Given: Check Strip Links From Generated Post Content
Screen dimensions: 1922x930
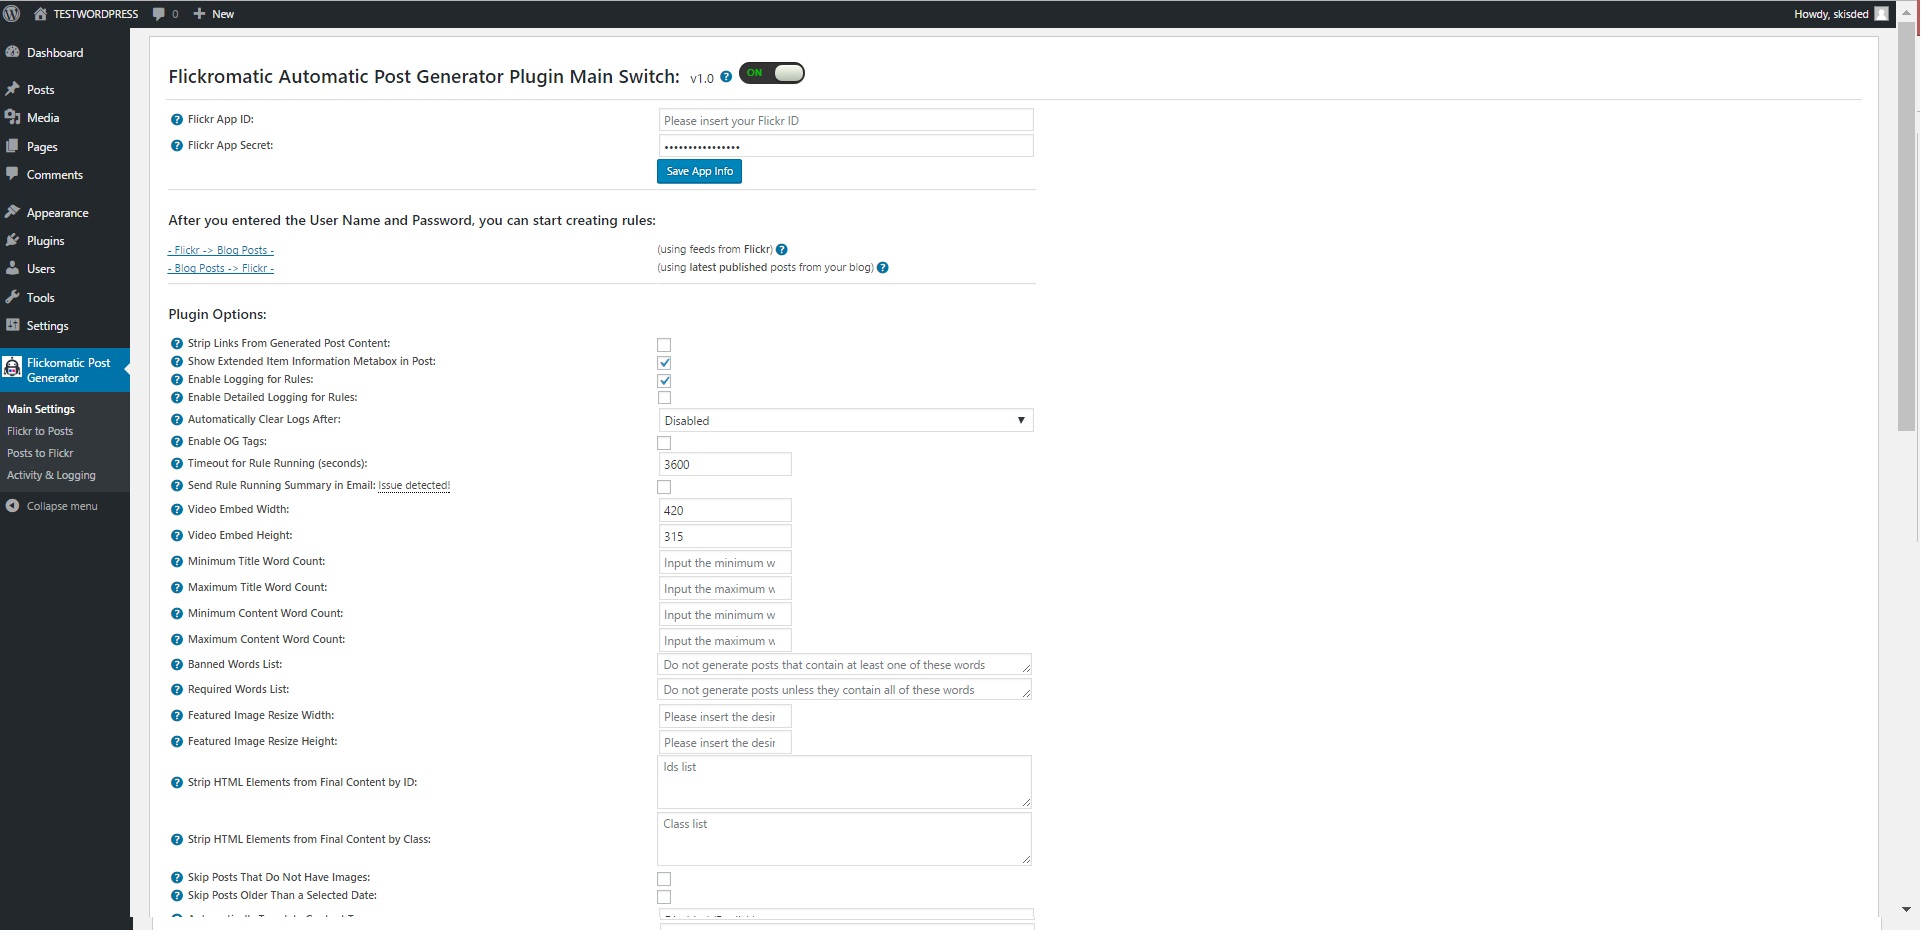Looking at the screenshot, I should (664, 345).
